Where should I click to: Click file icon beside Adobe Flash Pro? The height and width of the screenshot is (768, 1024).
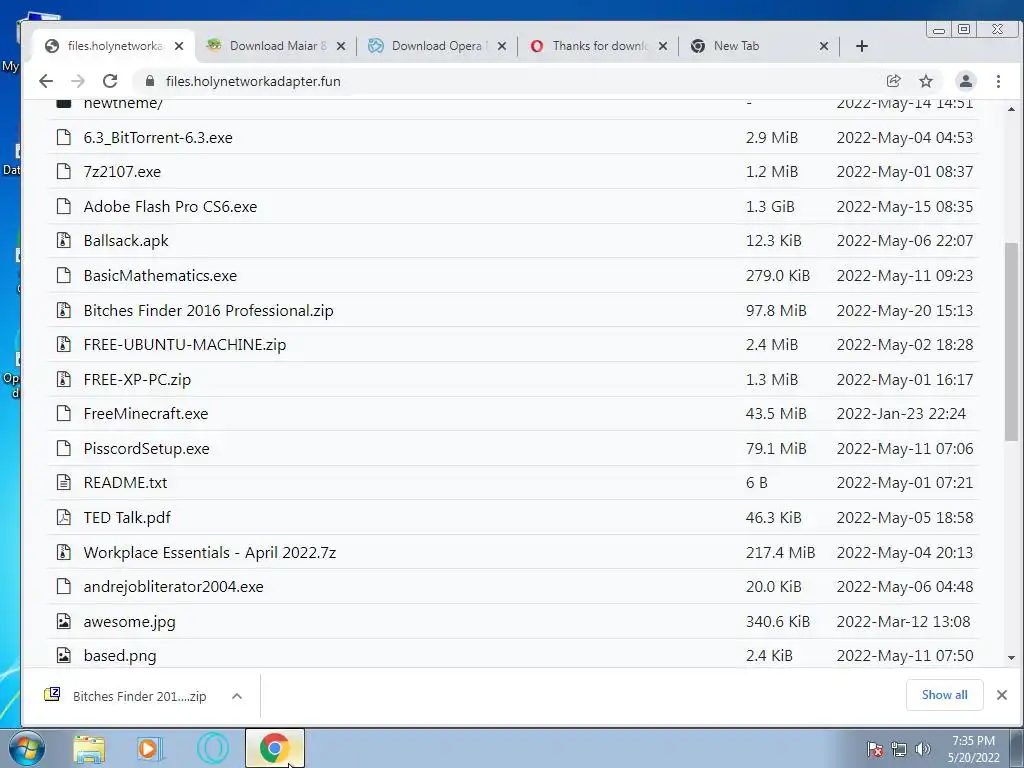pos(63,206)
